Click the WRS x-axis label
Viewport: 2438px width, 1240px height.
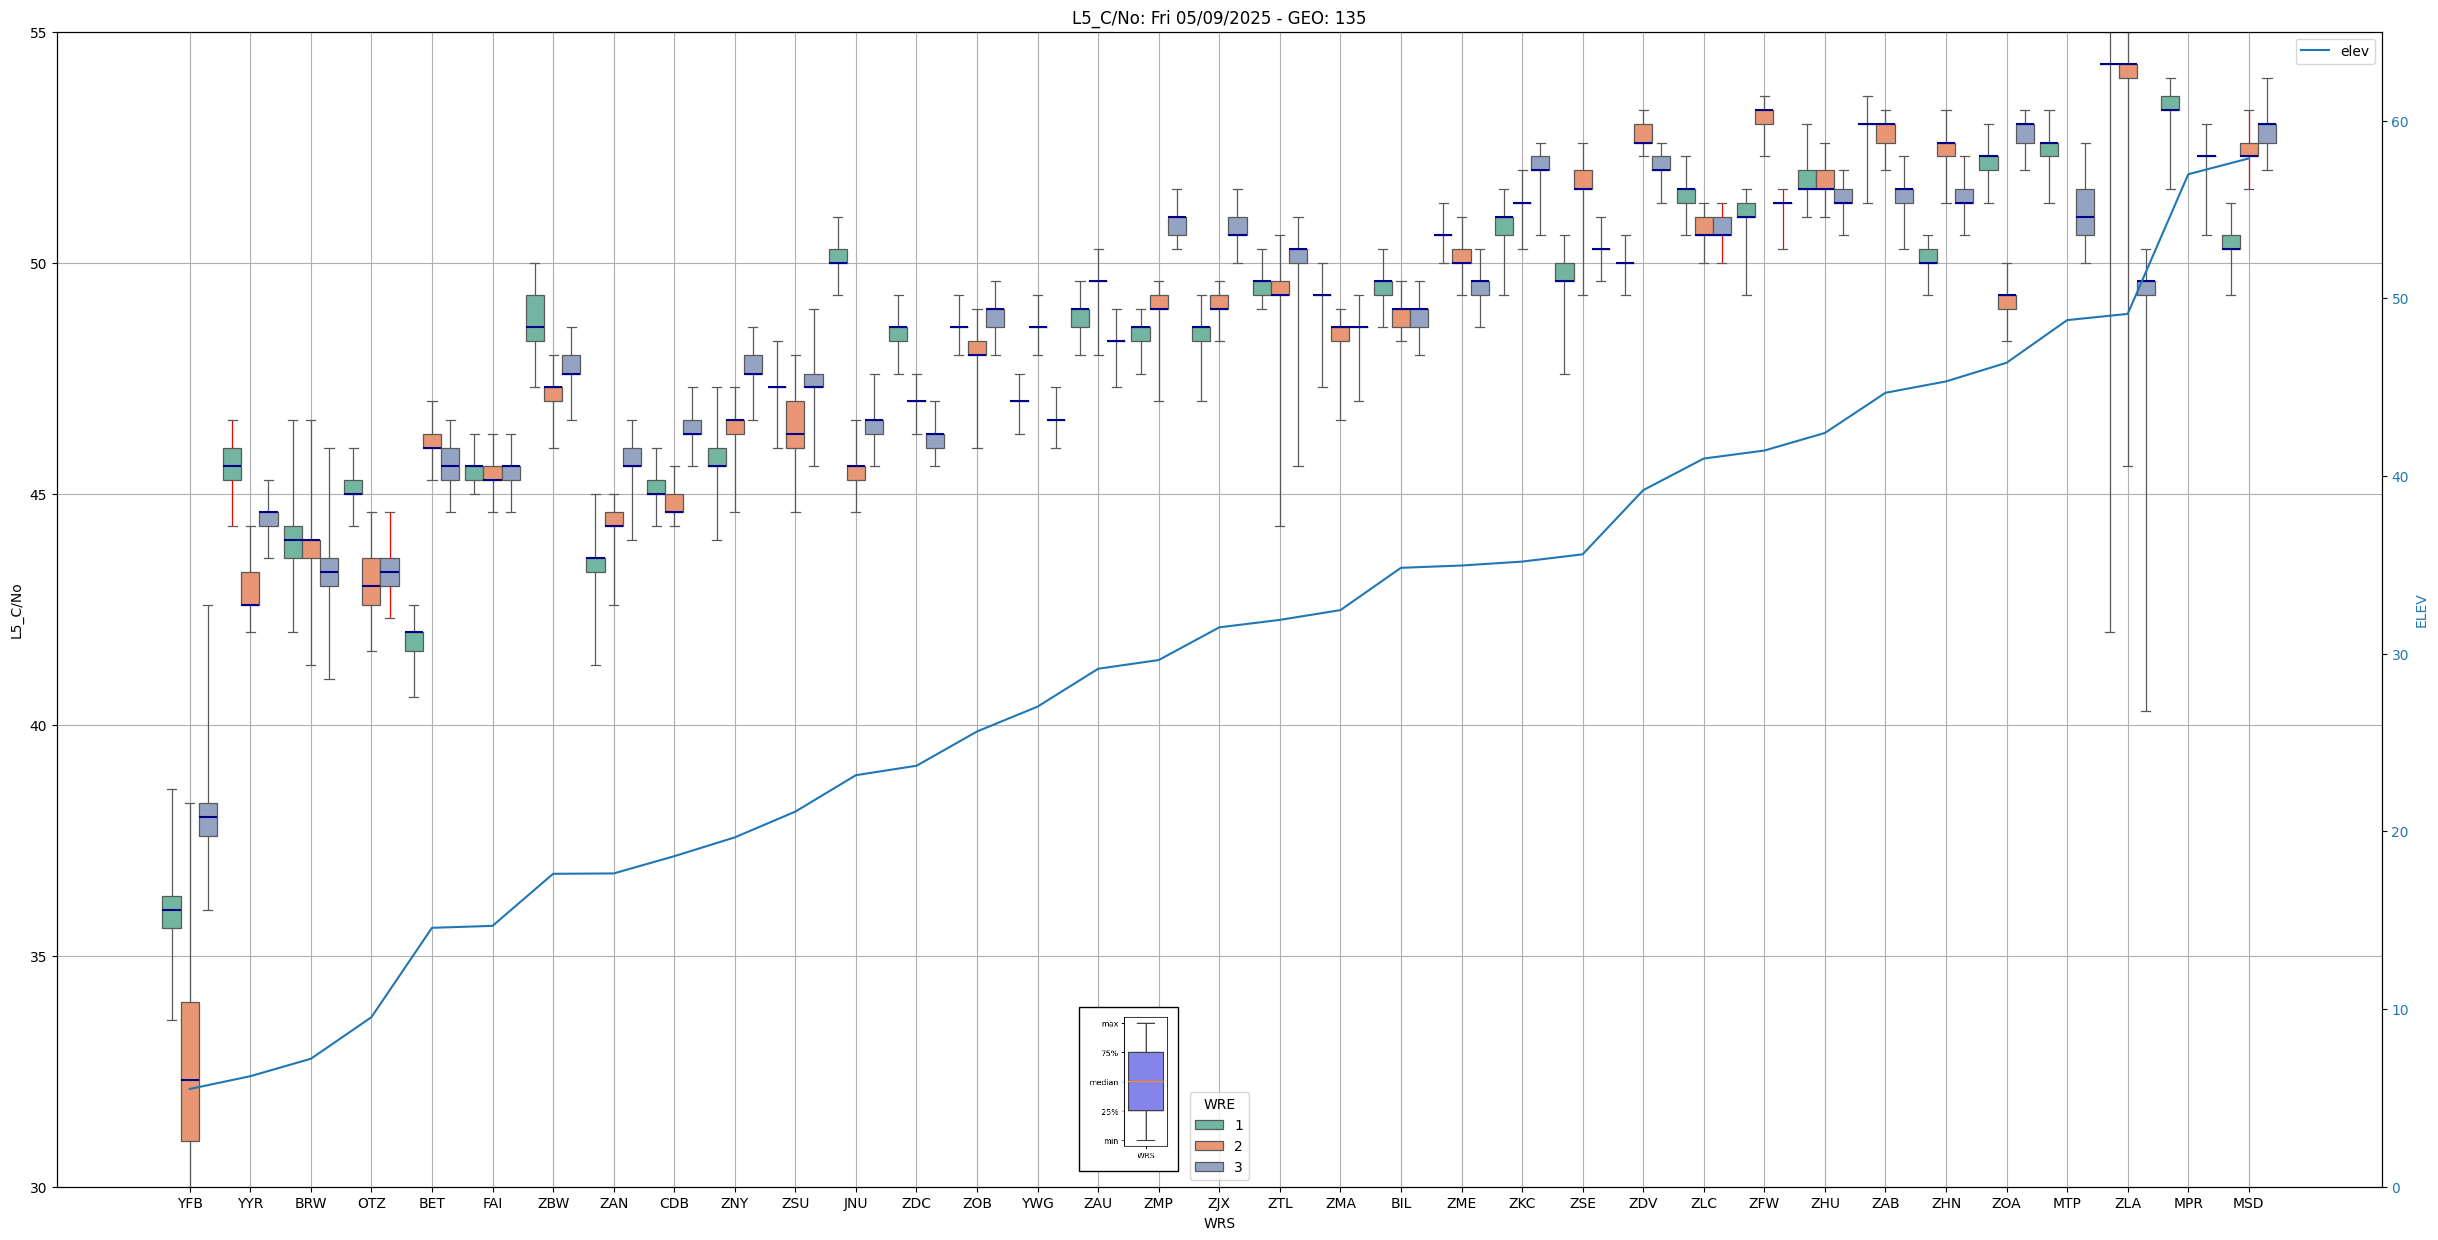click(1218, 1223)
